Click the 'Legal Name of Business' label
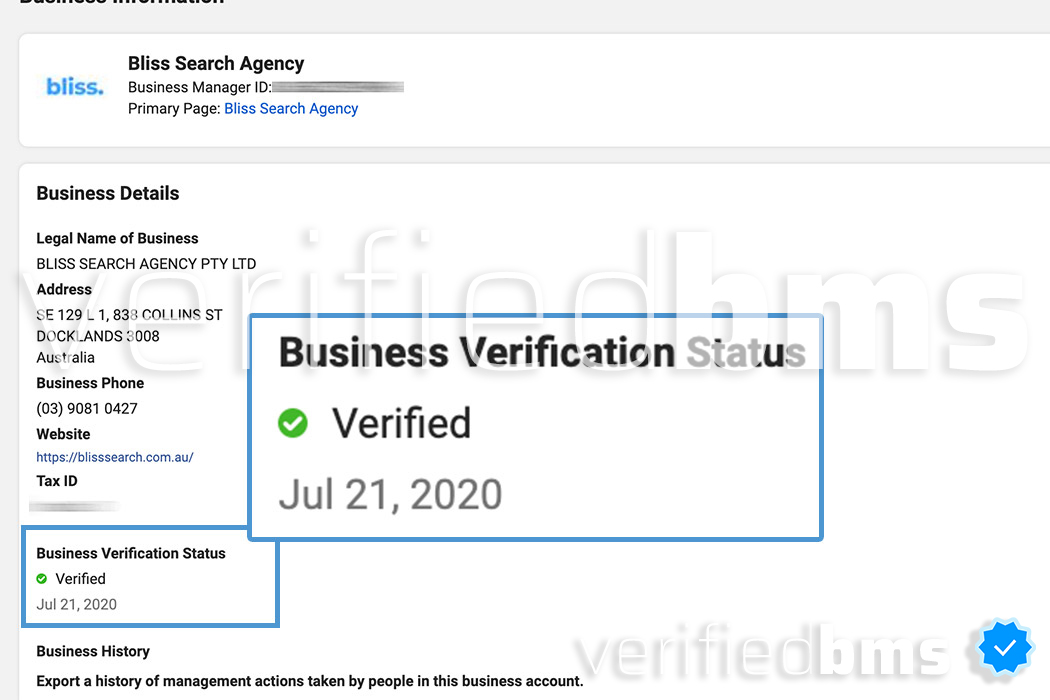 click(117, 238)
